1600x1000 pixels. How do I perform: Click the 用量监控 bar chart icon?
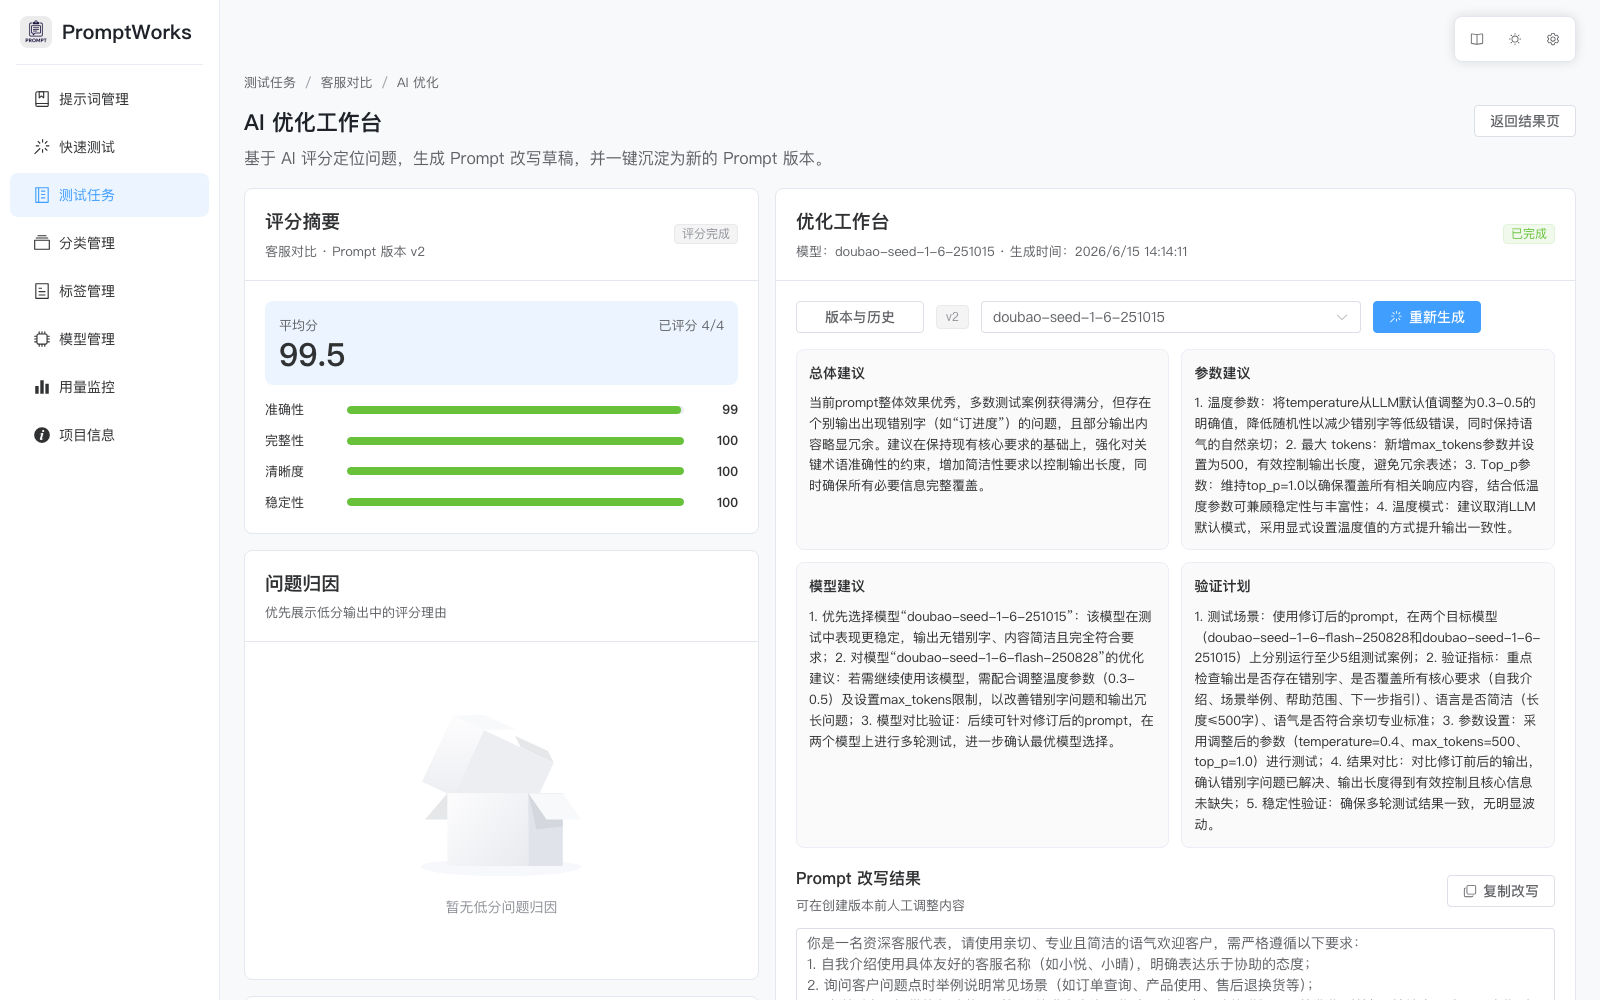pyautogui.click(x=42, y=387)
